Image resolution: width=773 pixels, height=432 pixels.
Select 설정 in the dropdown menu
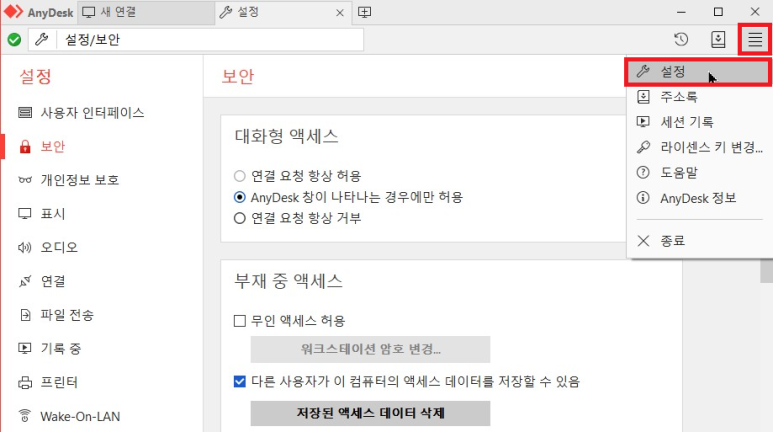coord(697,72)
